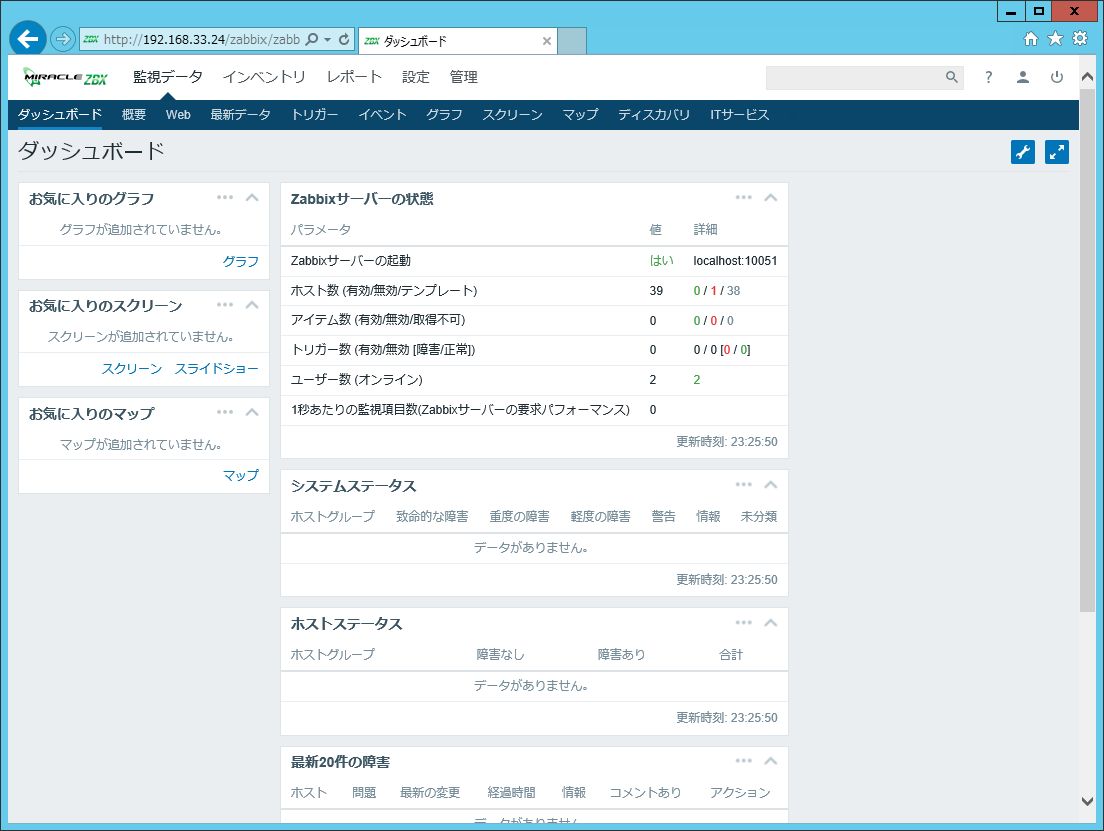
Task: Select the グラフ submenu tab
Action: 444,114
